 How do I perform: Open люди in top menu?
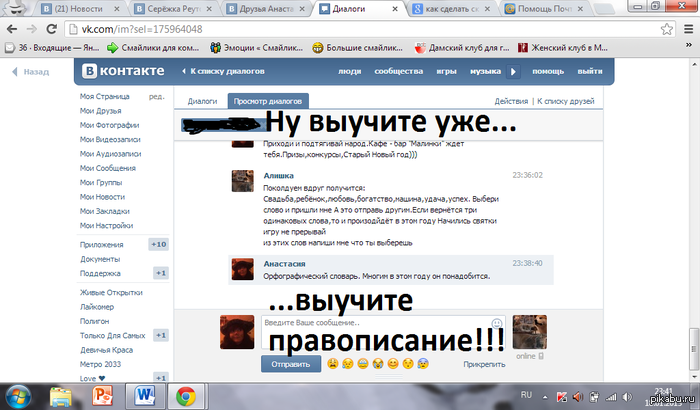pos(349,71)
